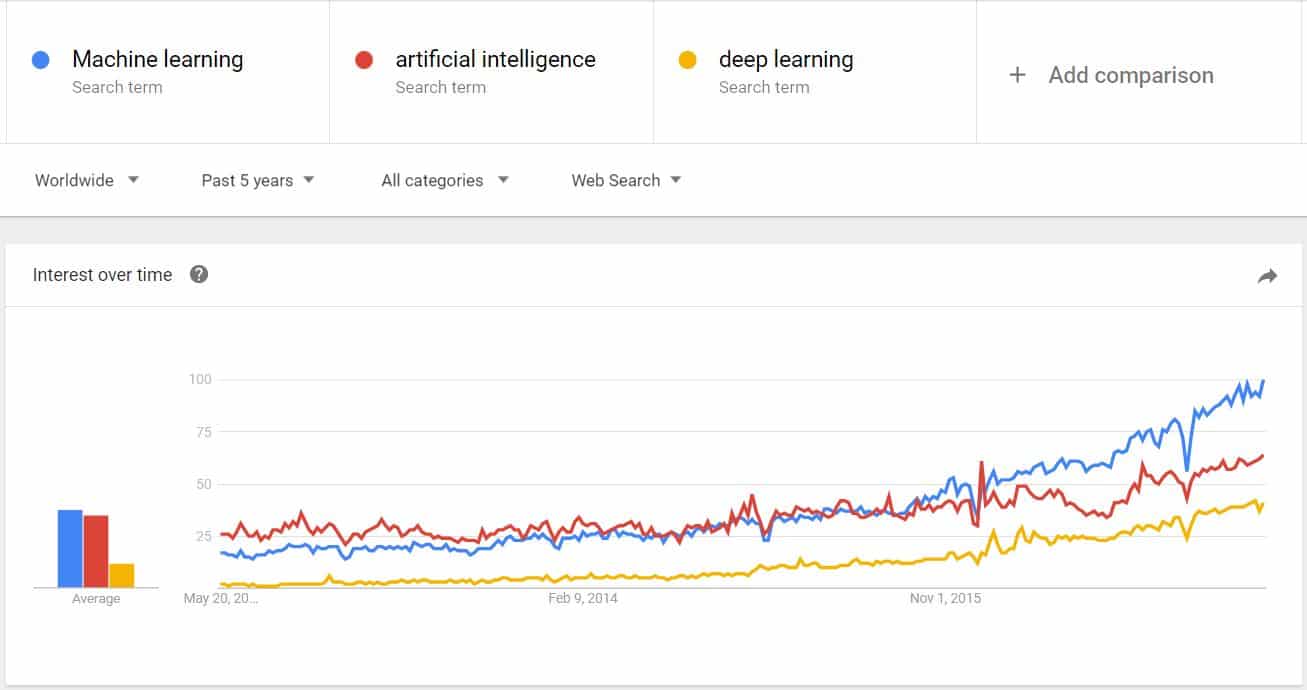Click the plus icon beside Add comparison
The width and height of the screenshot is (1307, 690).
point(1017,75)
